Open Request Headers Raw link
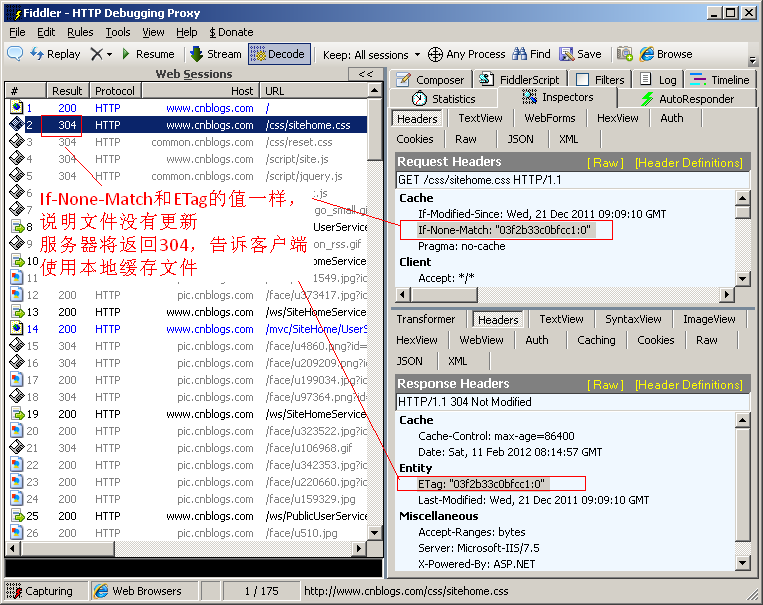 click(x=605, y=163)
